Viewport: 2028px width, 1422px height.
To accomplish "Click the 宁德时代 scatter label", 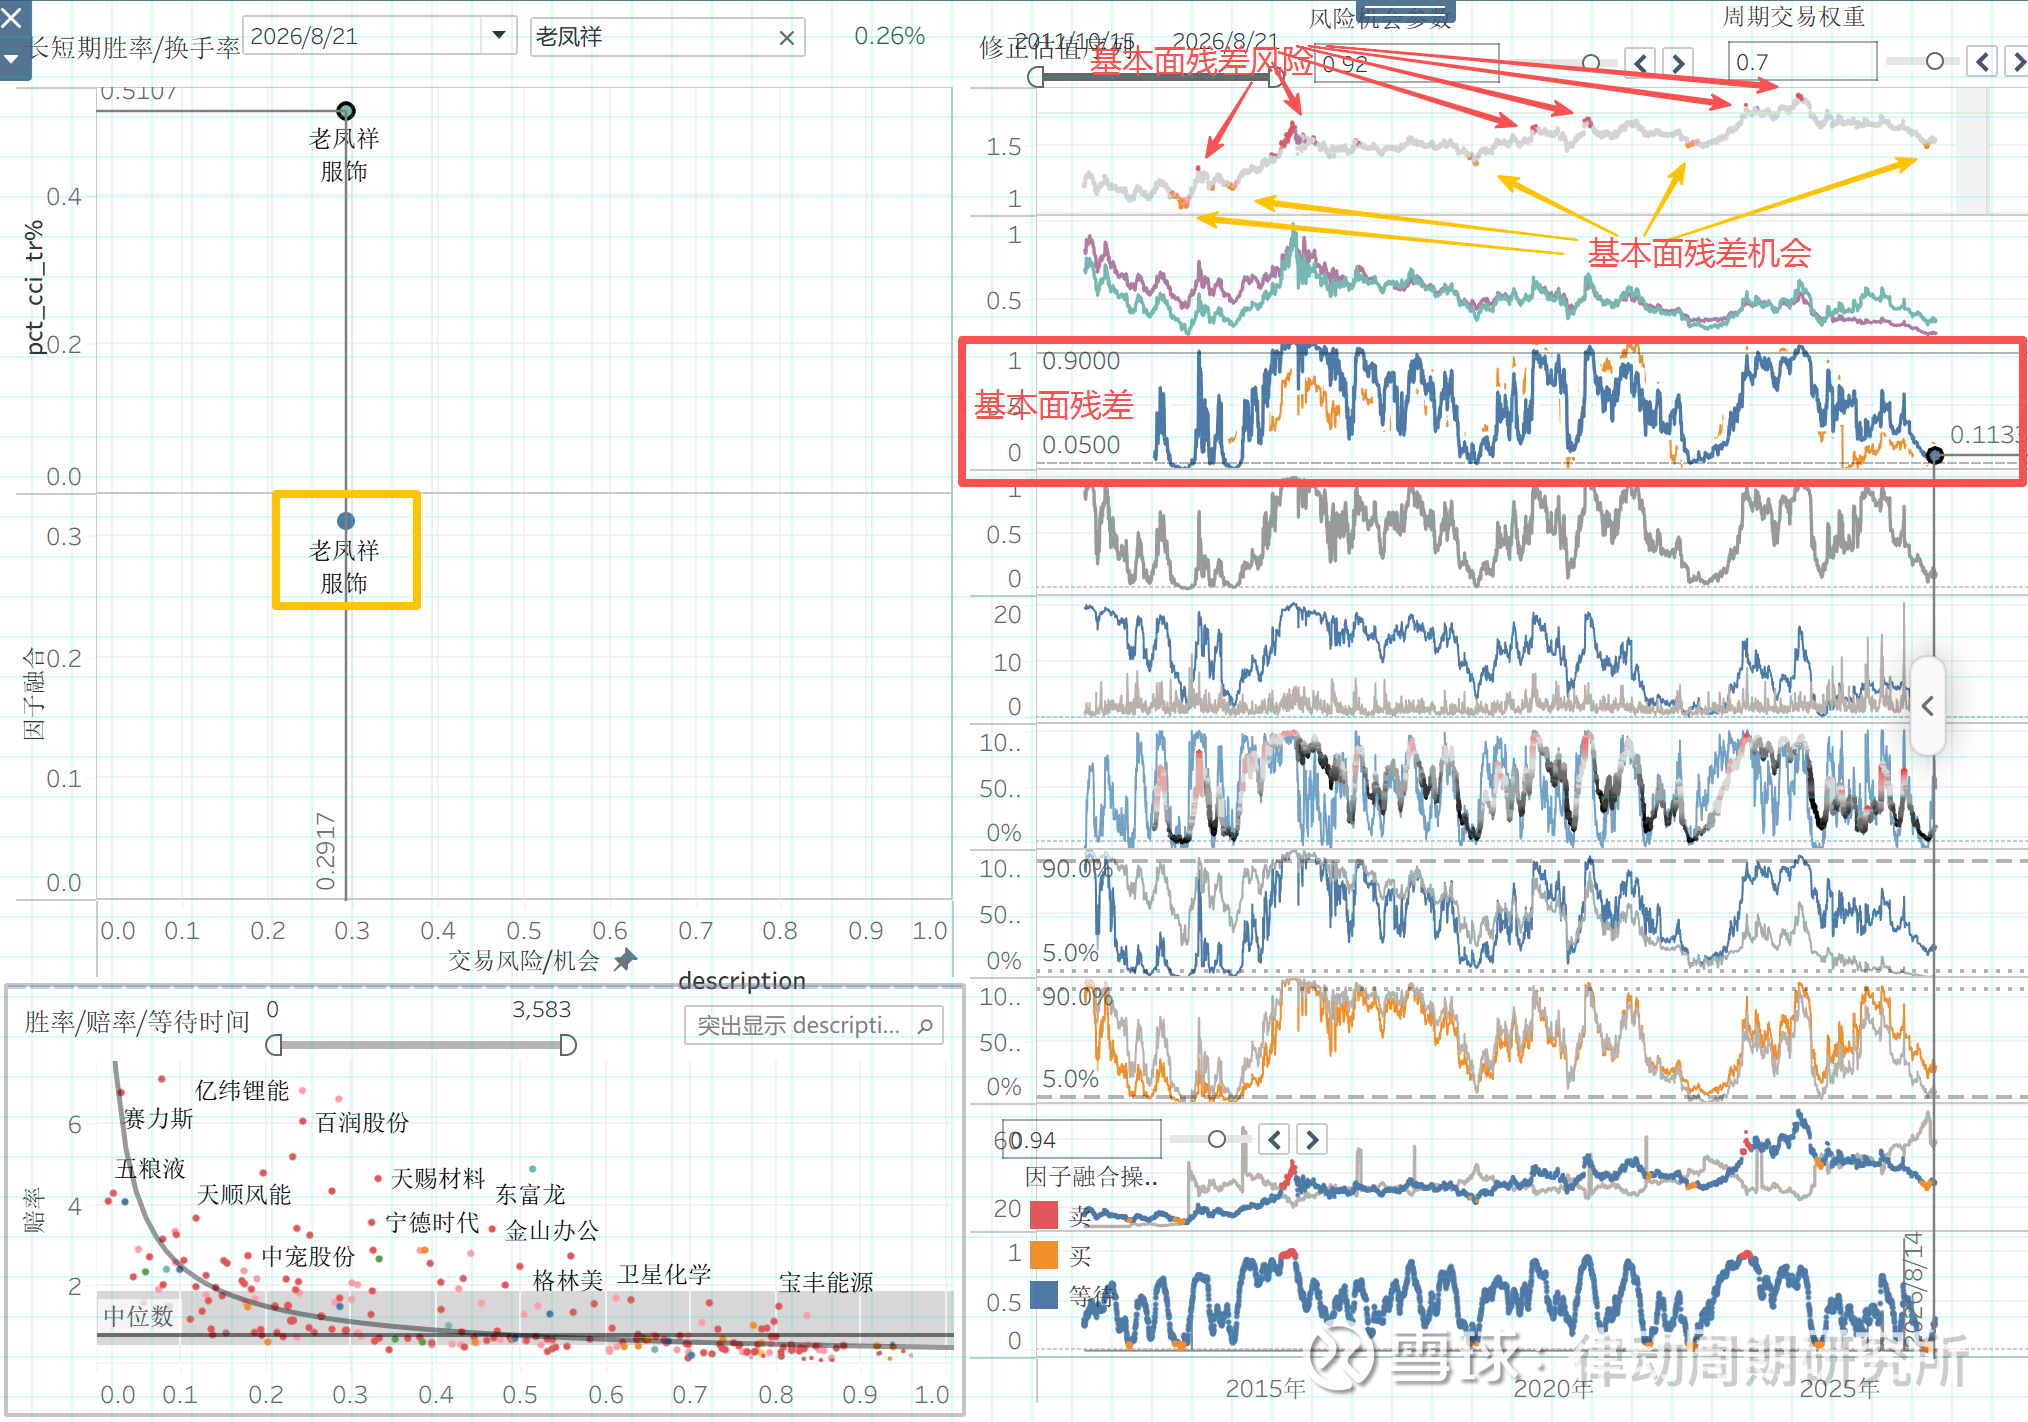I will (432, 1222).
